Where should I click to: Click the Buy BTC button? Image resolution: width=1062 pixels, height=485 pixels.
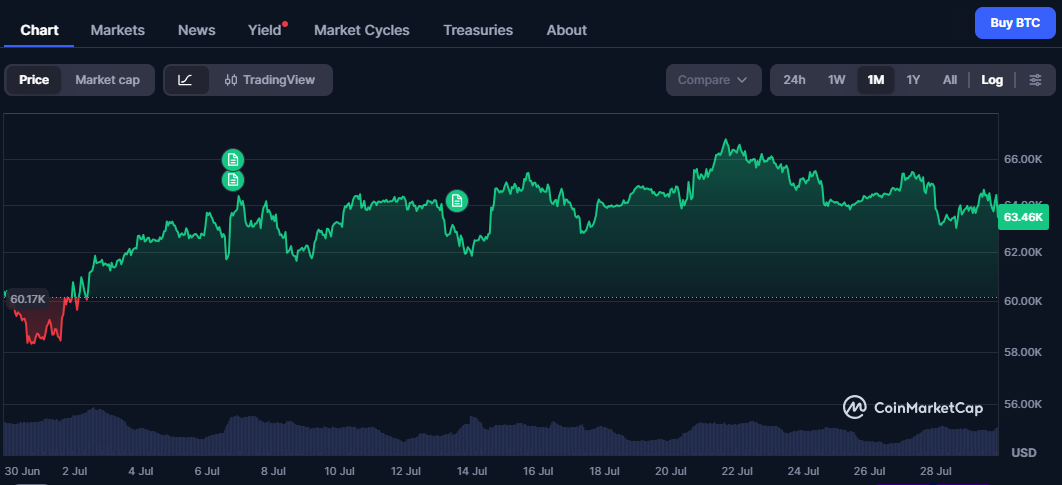pos(1015,23)
